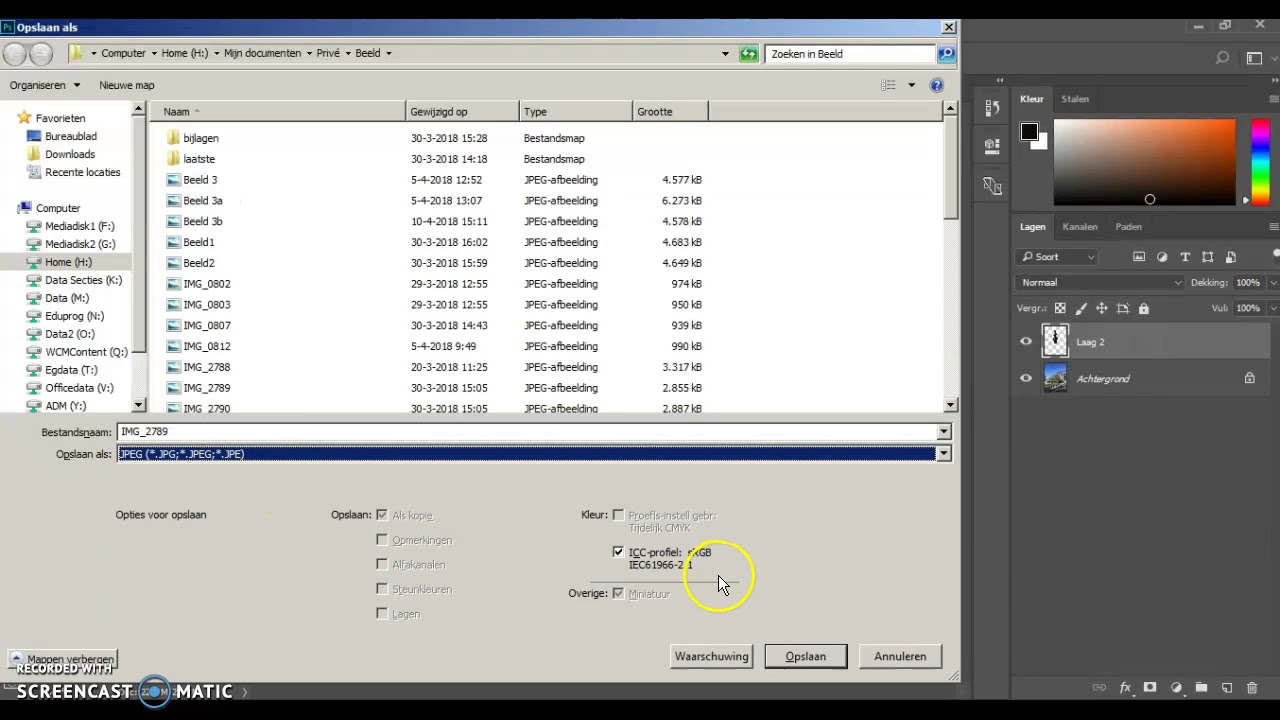This screenshot has width=1280, height=720.
Task: Hide the Laag 2 layer eye
Action: 1026,342
